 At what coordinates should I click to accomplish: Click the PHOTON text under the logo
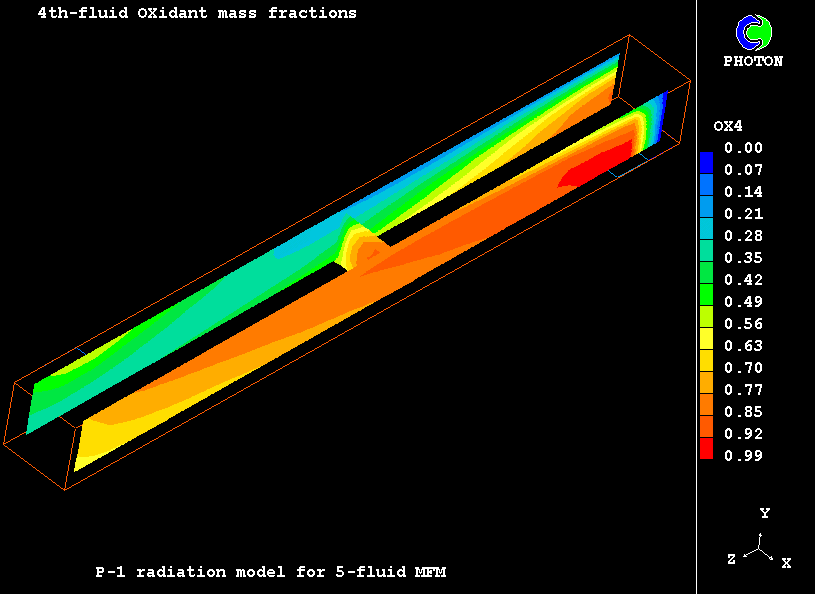[x=753, y=61]
